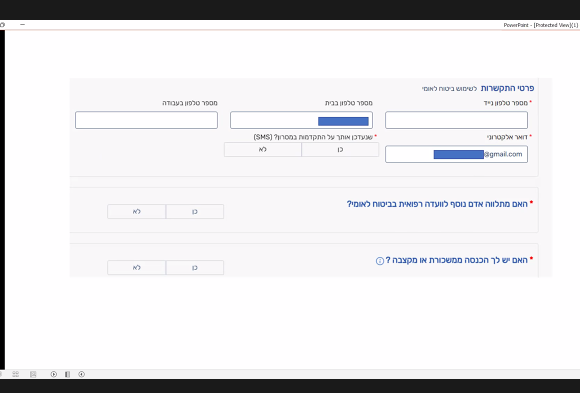Switch to Slide Sorter view icon in status bar

pyautogui.click(x=16, y=374)
